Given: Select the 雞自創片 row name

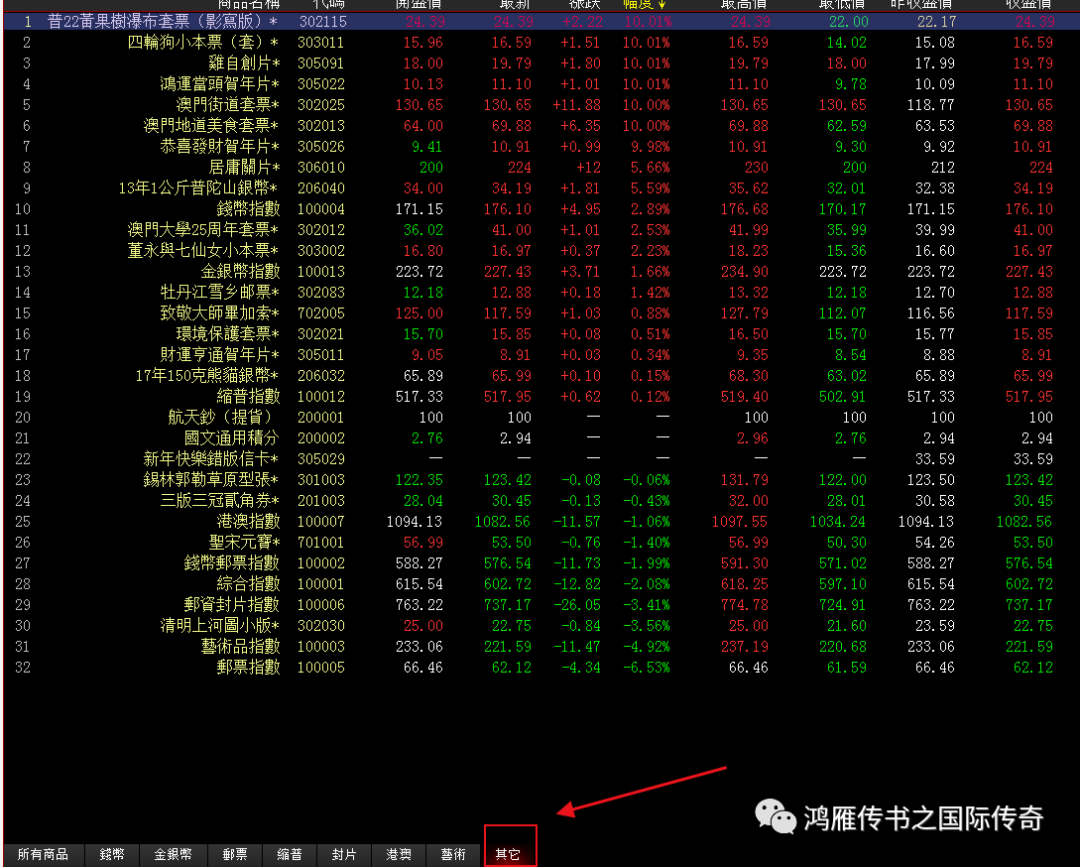Looking at the screenshot, I should pyautogui.click(x=244, y=63).
